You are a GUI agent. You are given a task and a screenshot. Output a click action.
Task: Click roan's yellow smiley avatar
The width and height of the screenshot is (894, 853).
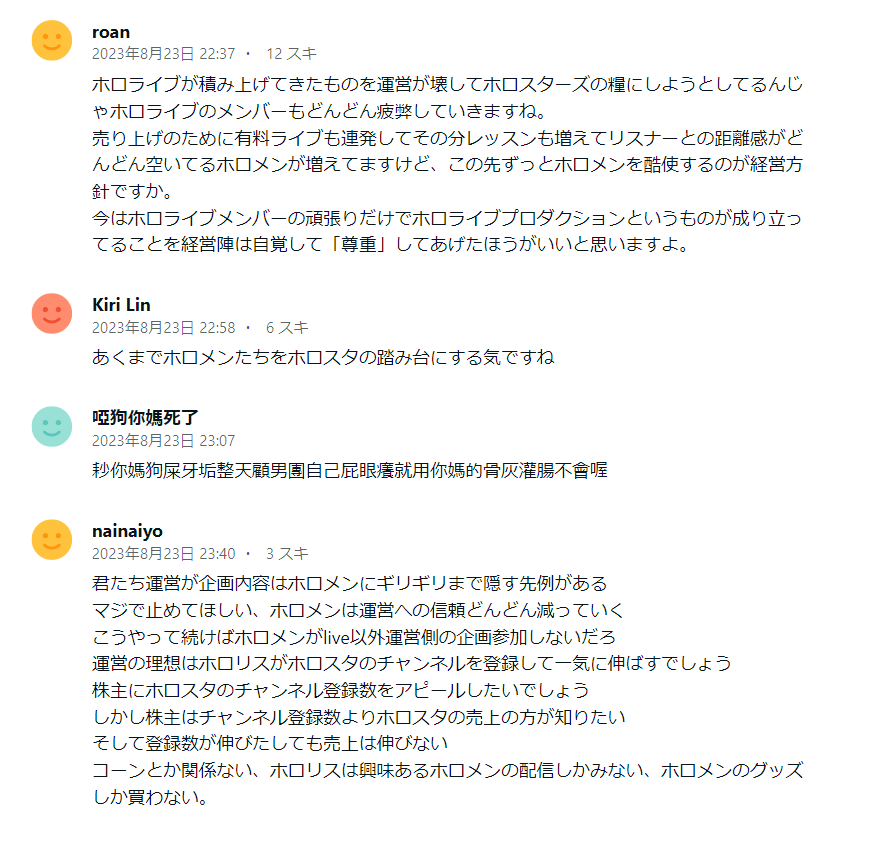tap(52, 41)
